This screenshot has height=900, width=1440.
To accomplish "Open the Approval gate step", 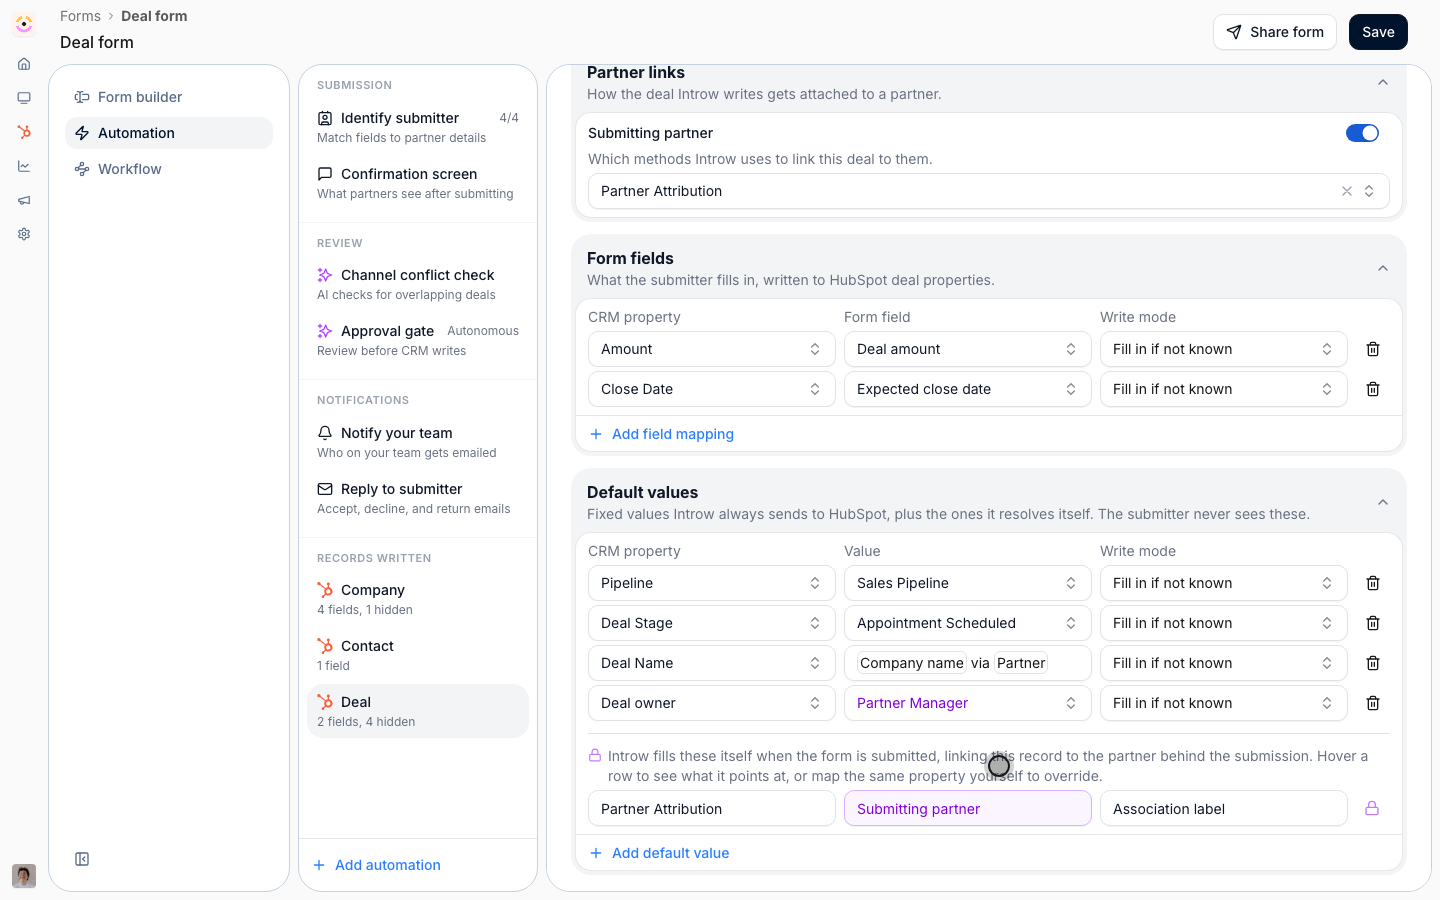I will tap(418, 340).
